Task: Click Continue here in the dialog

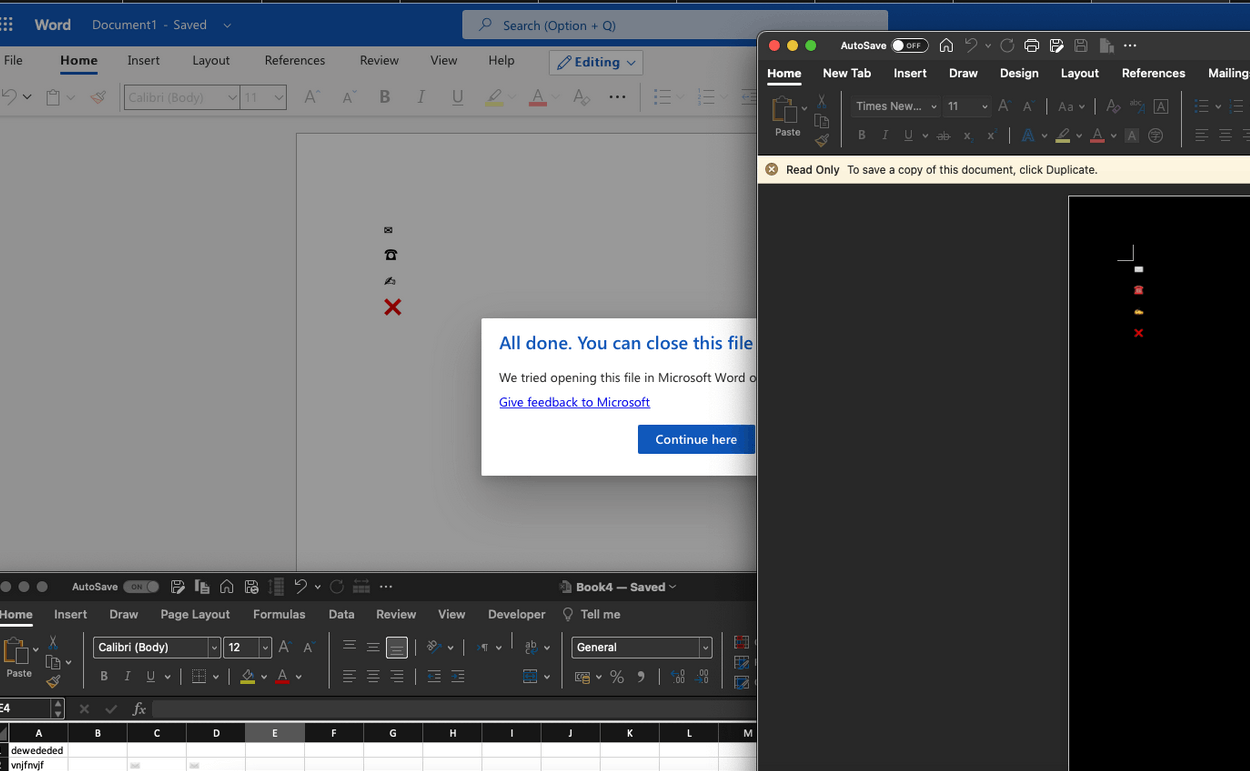Action: click(696, 439)
